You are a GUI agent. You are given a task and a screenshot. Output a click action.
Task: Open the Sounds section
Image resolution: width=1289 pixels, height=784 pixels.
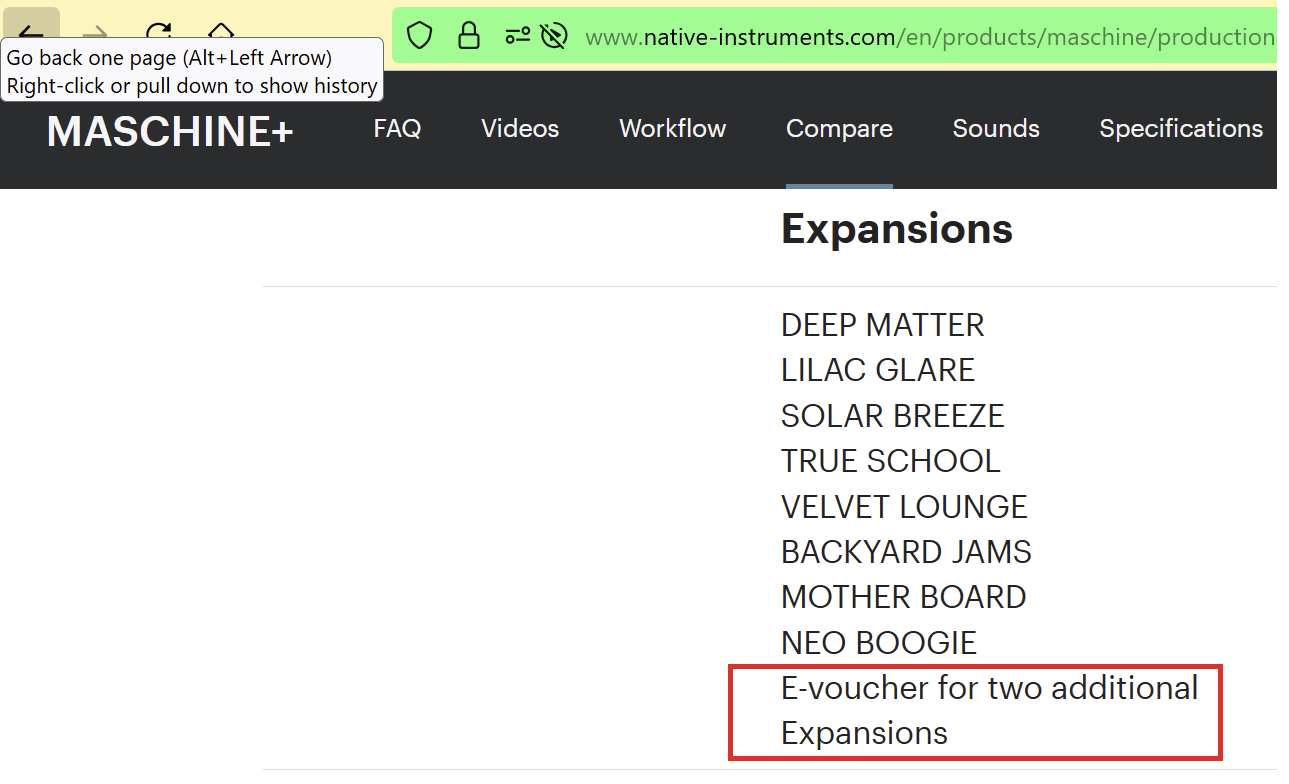(x=996, y=129)
